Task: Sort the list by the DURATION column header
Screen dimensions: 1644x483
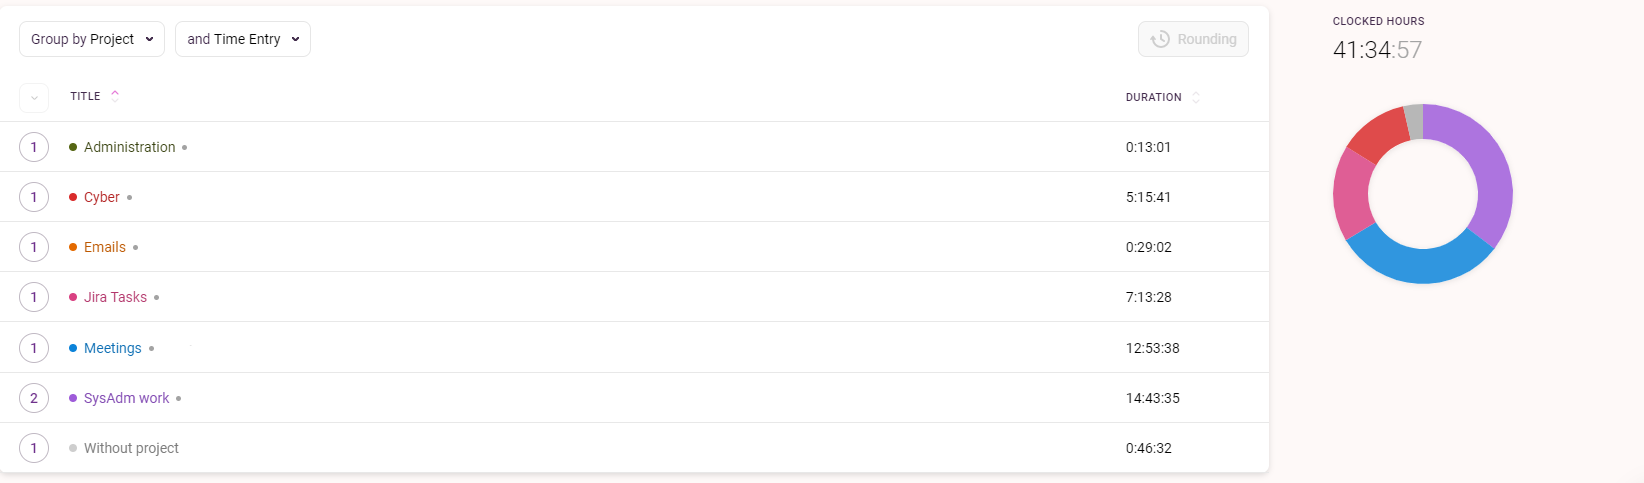Action: pyautogui.click(x=1153, y=97)
